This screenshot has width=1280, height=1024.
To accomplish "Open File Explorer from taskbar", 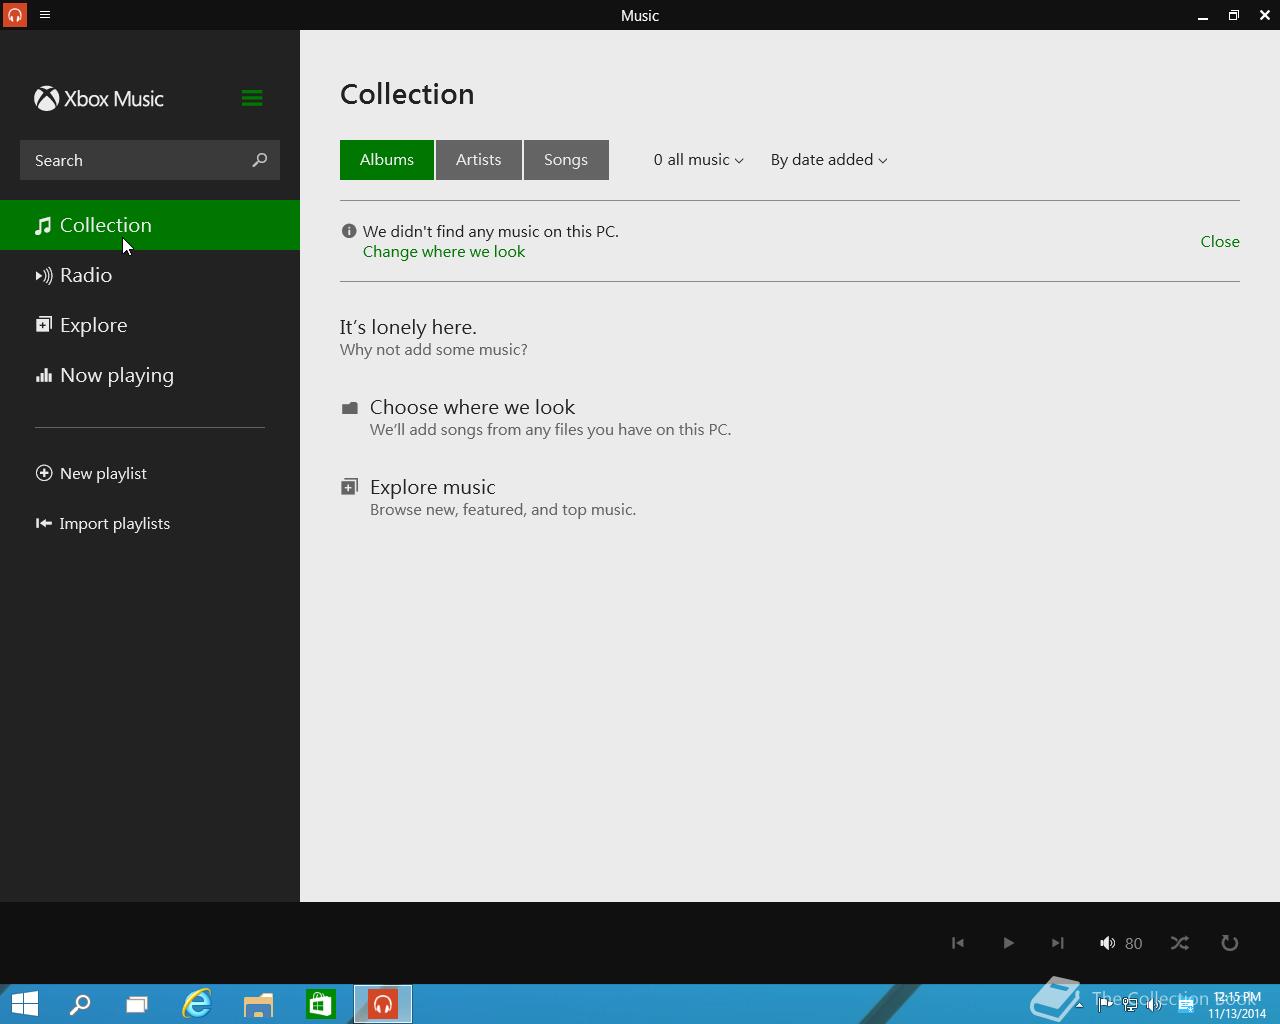I will (258, 1004).
